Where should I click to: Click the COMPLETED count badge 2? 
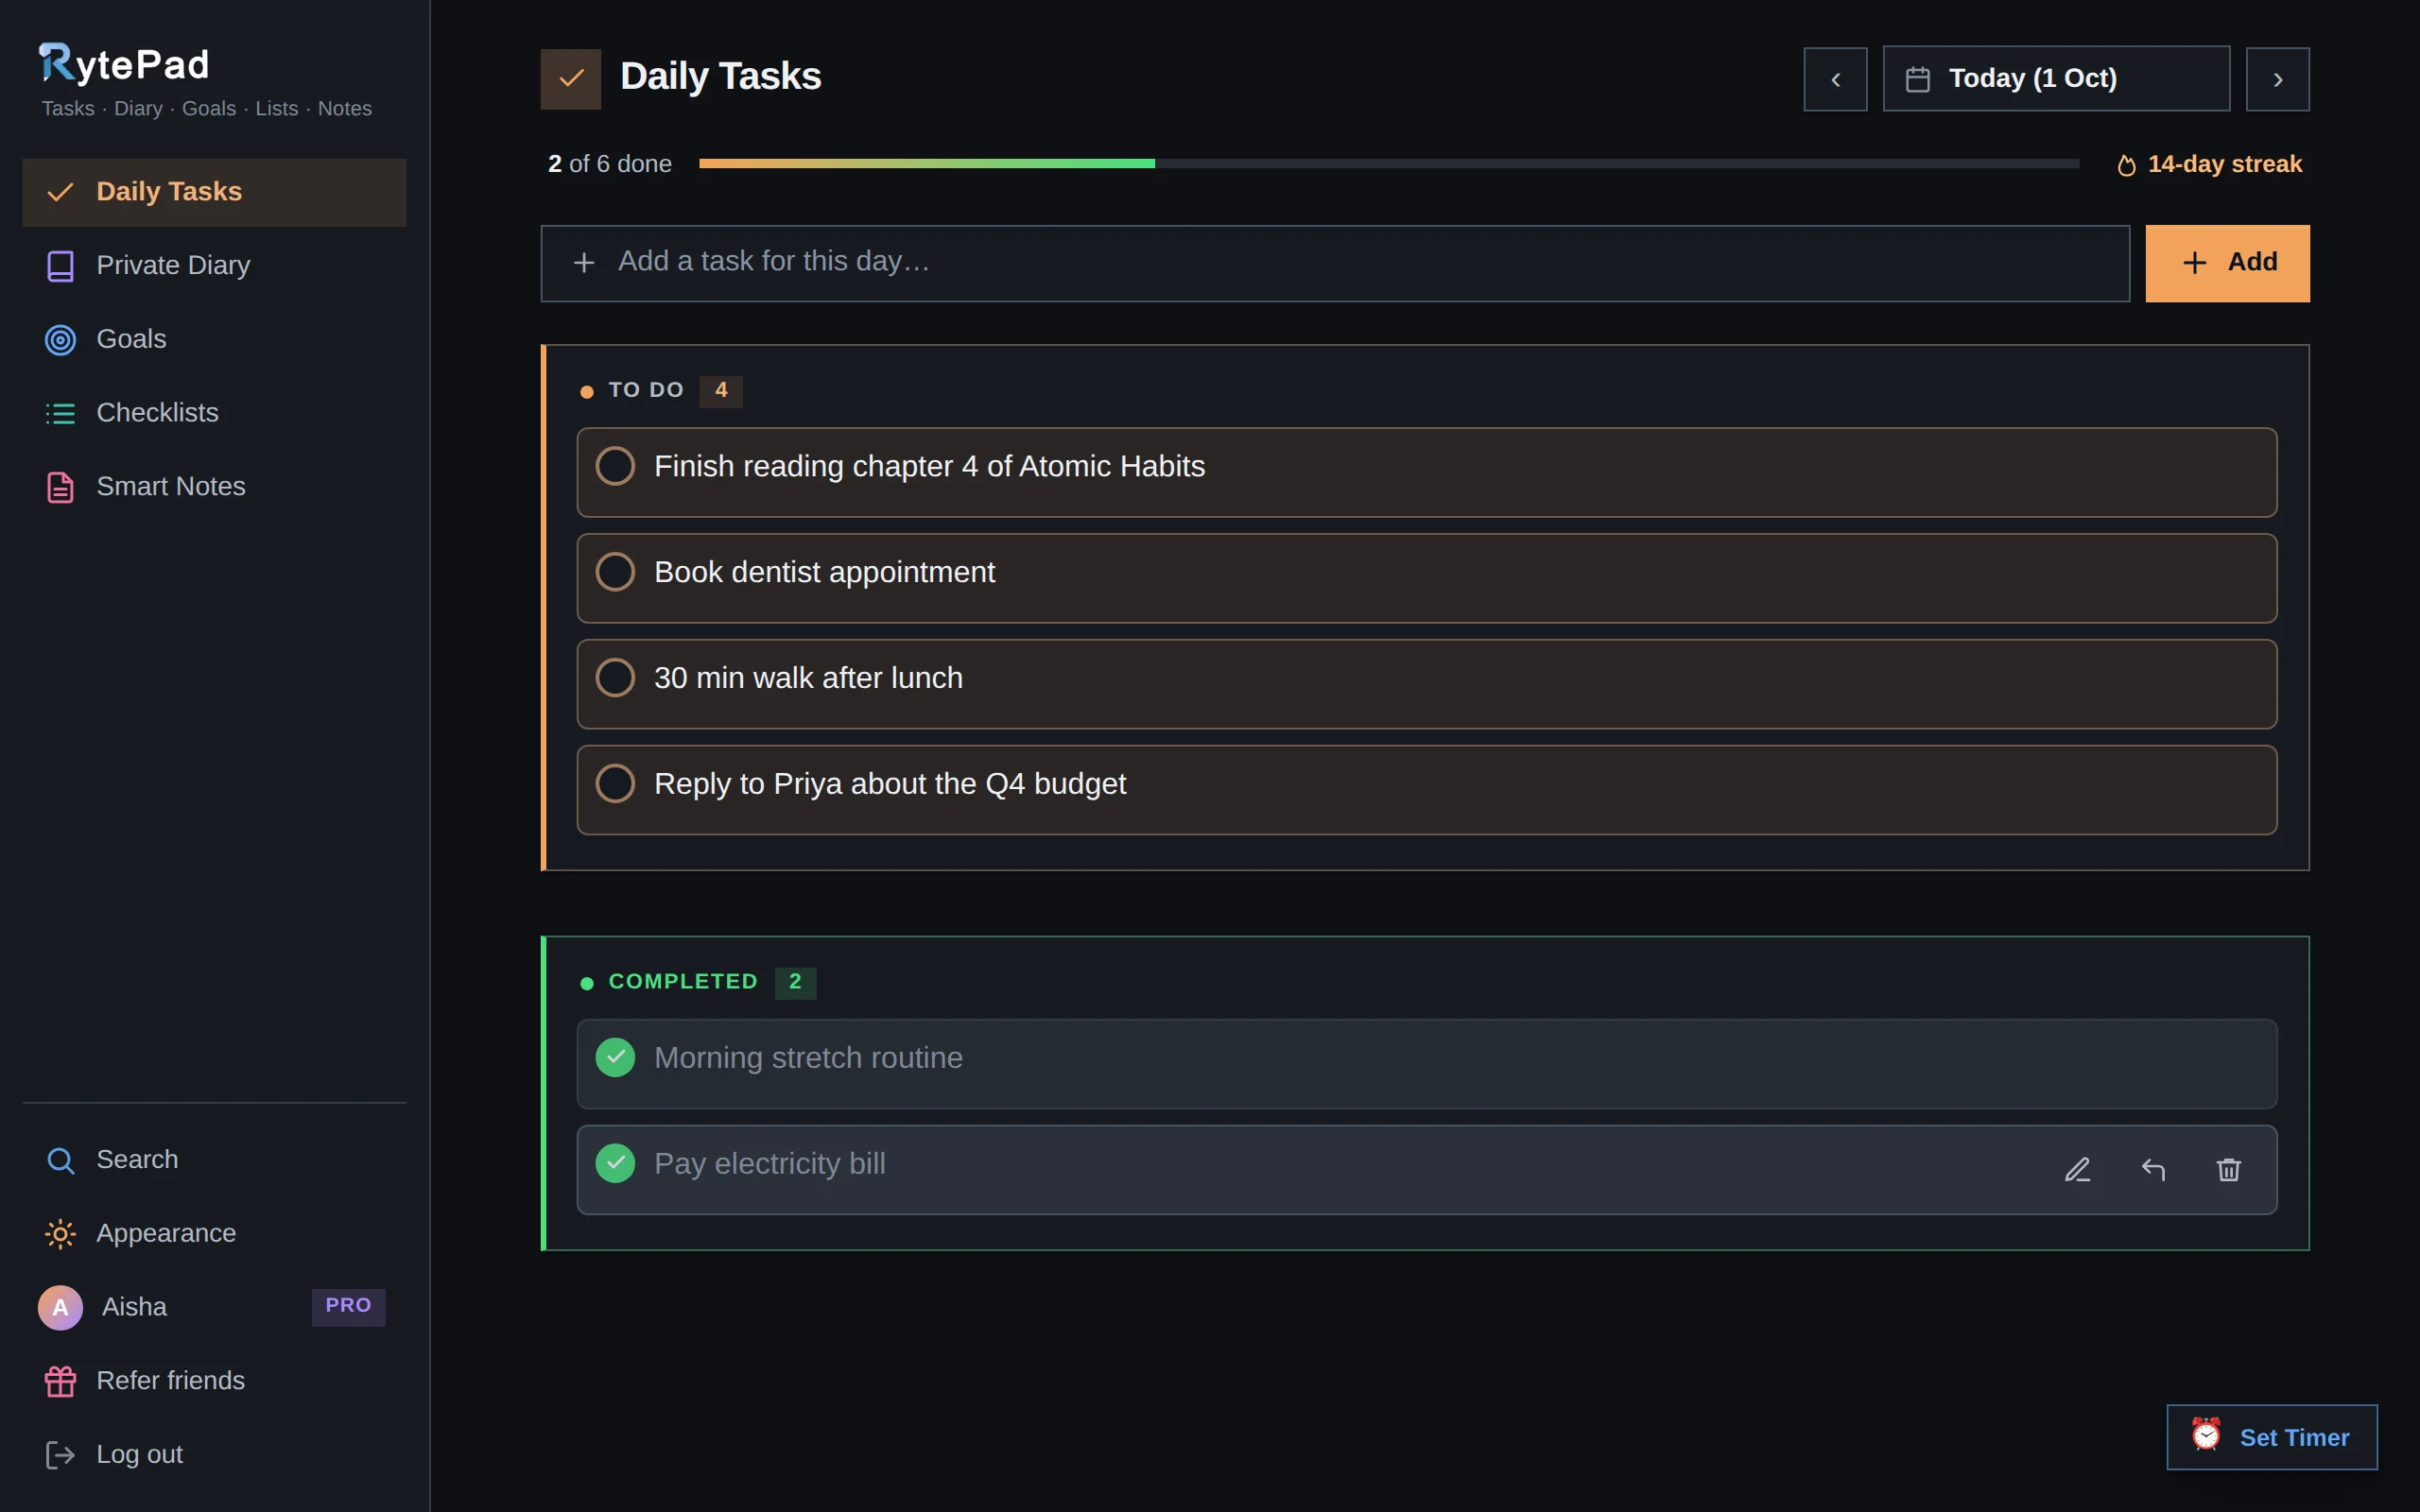tap(795, 982)
